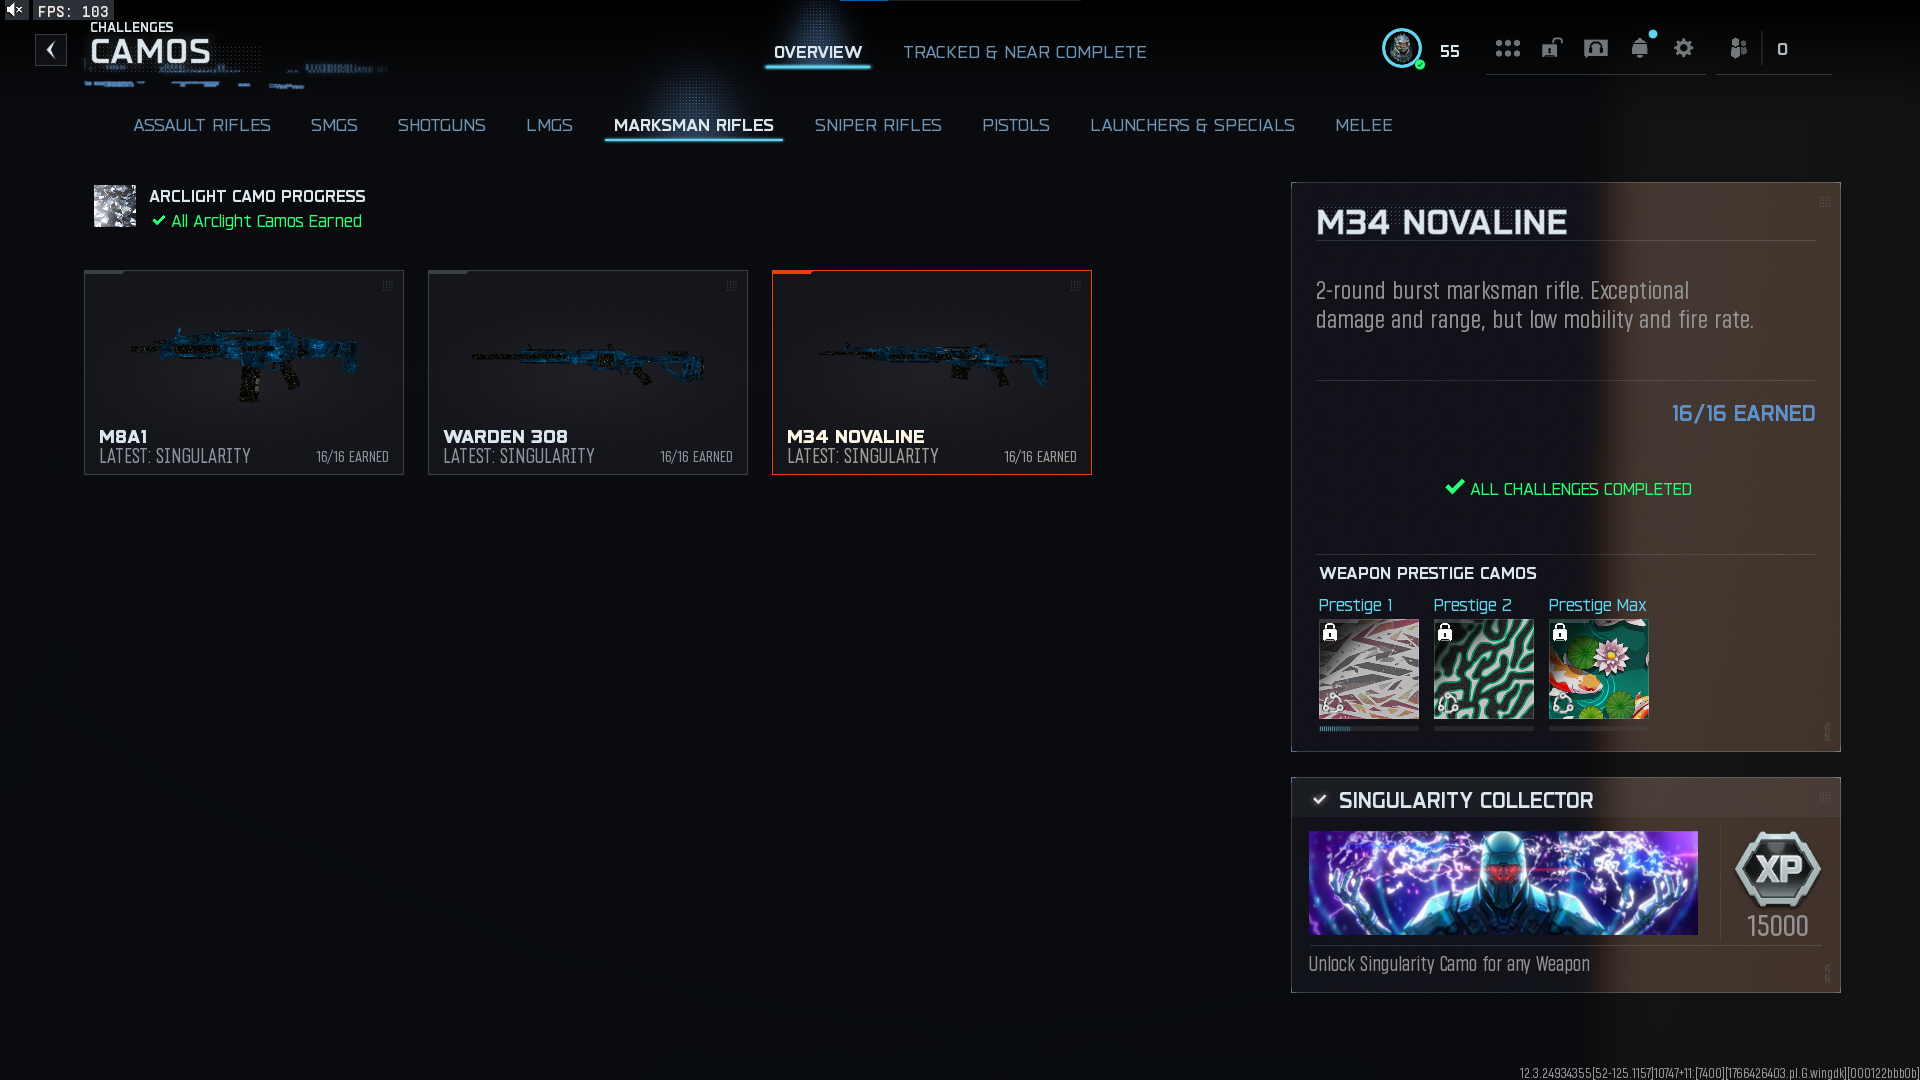Select the Warden 308 weapon card
This screenshot has height=1080, width=1920.
(x=588, y=372)
